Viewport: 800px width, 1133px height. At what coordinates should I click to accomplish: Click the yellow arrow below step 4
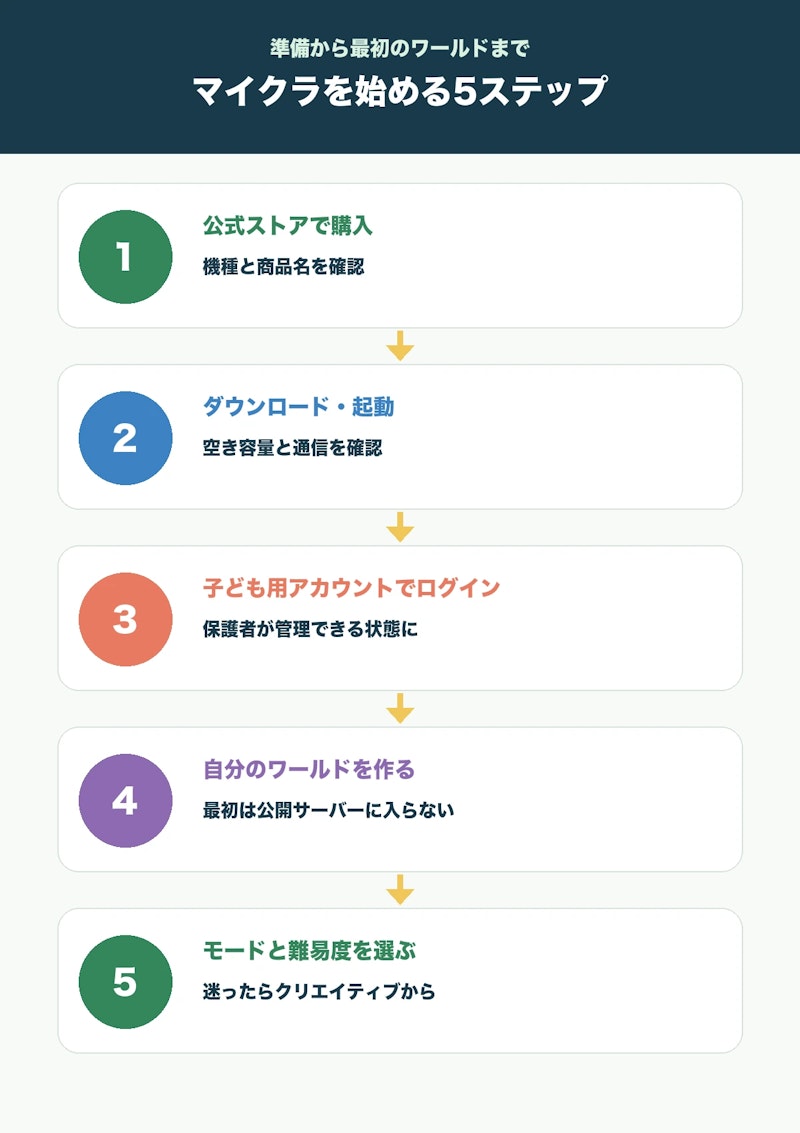point(400,890)
